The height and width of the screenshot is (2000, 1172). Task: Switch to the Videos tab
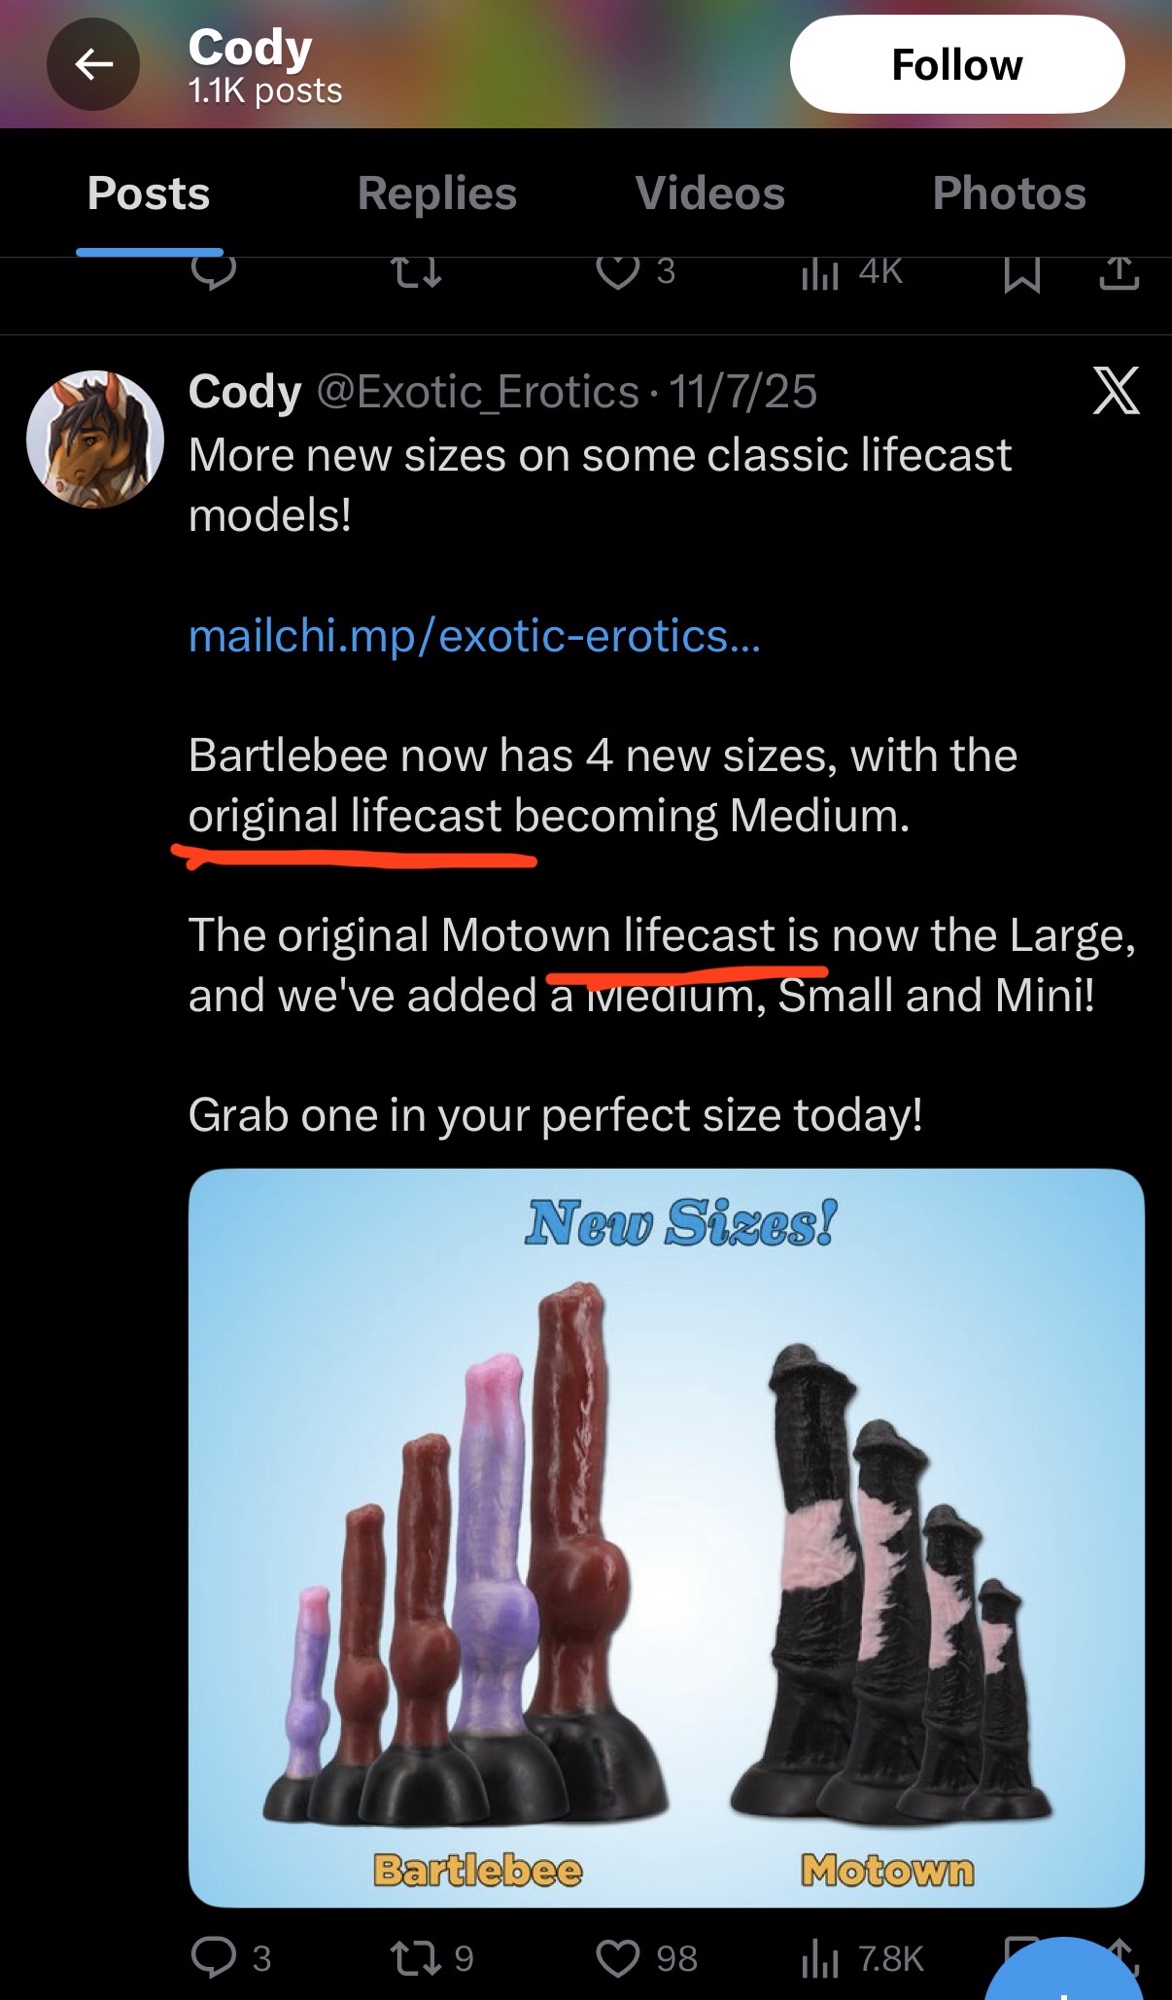[x=710, y=193]
